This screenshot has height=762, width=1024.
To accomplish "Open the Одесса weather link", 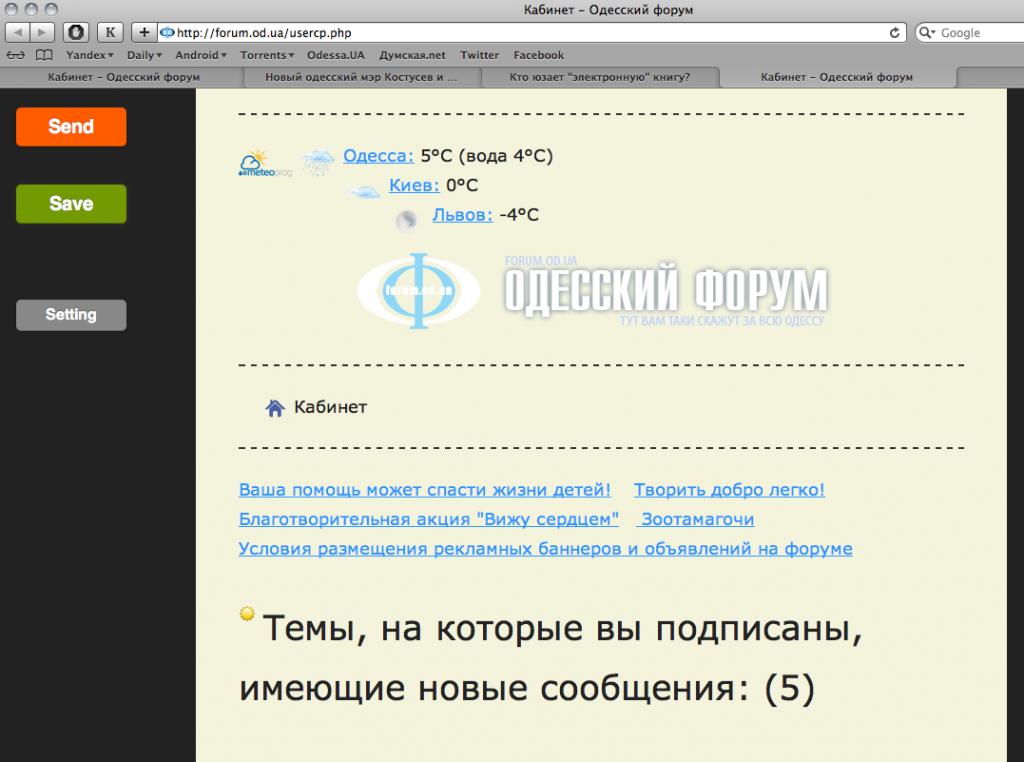I will (378, 156).
